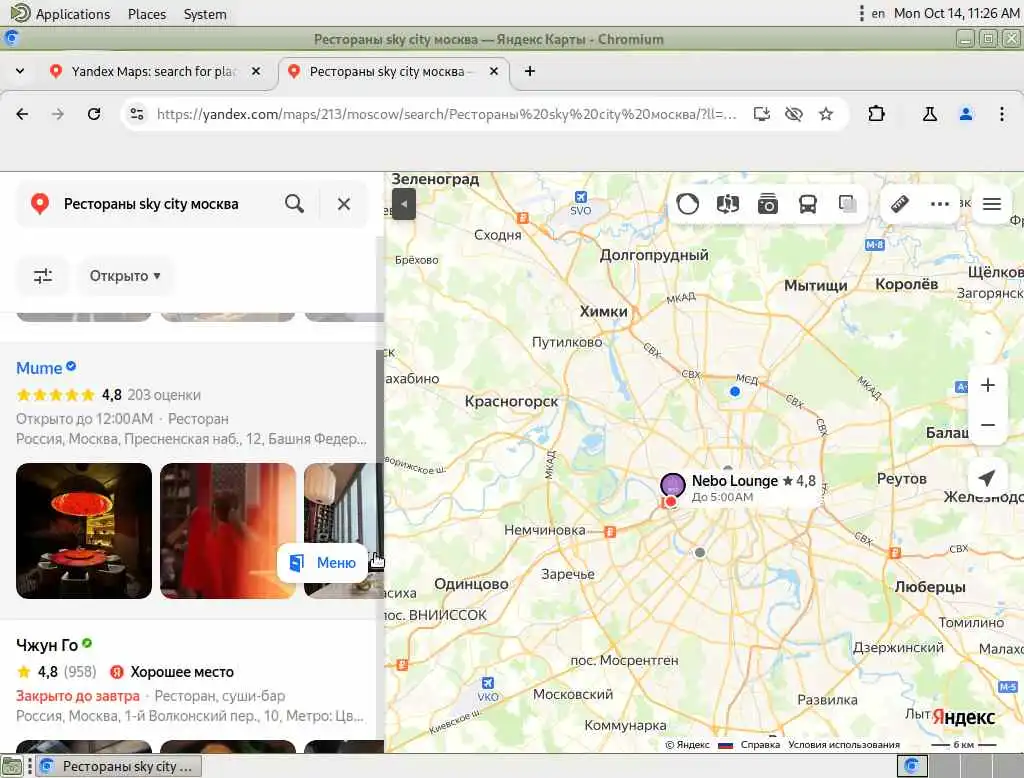The height and width of the screenshot is (778, 1024).
Task: Click the Рестораны sky city taskbar button
Action: point(119,766)
